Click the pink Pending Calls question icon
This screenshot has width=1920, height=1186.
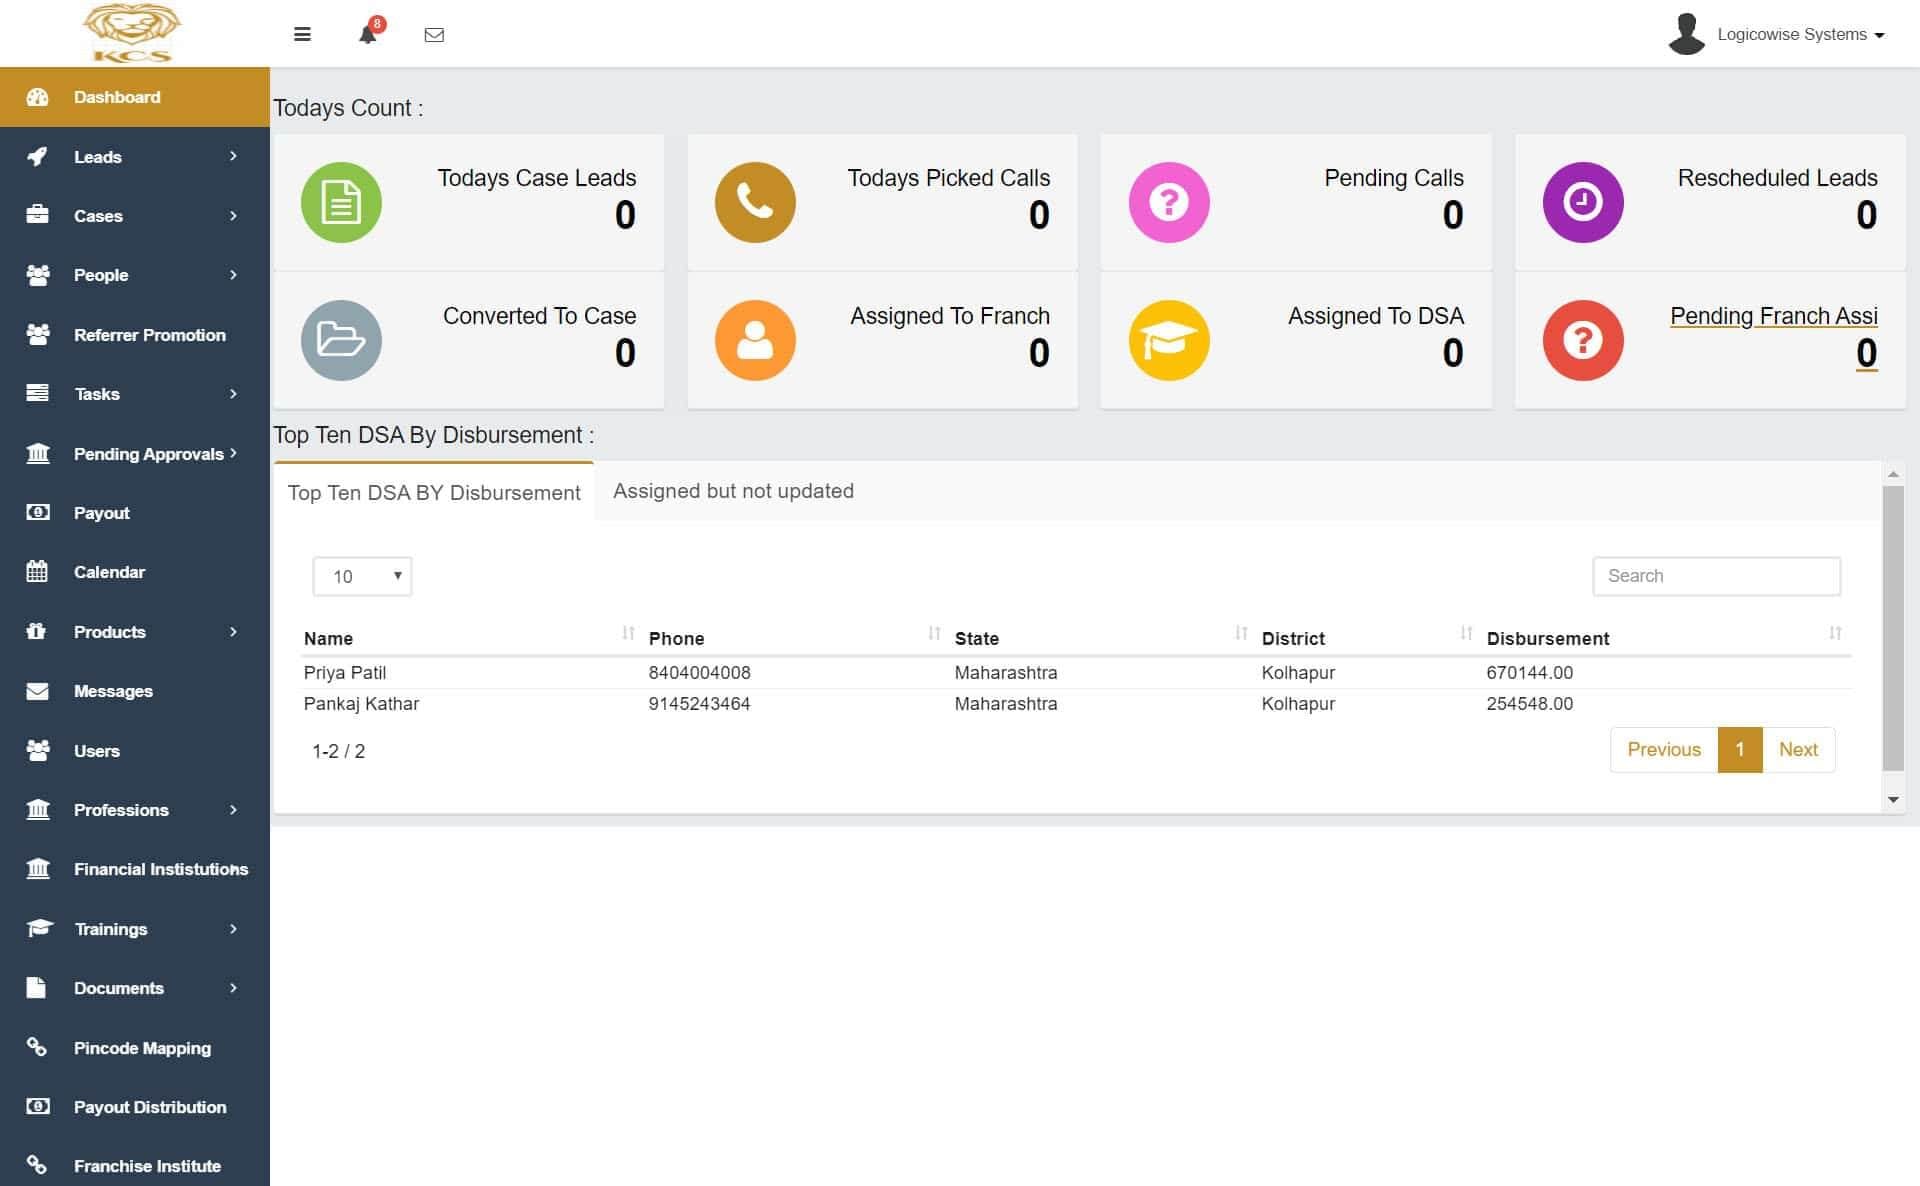[x=1169, y=202]
